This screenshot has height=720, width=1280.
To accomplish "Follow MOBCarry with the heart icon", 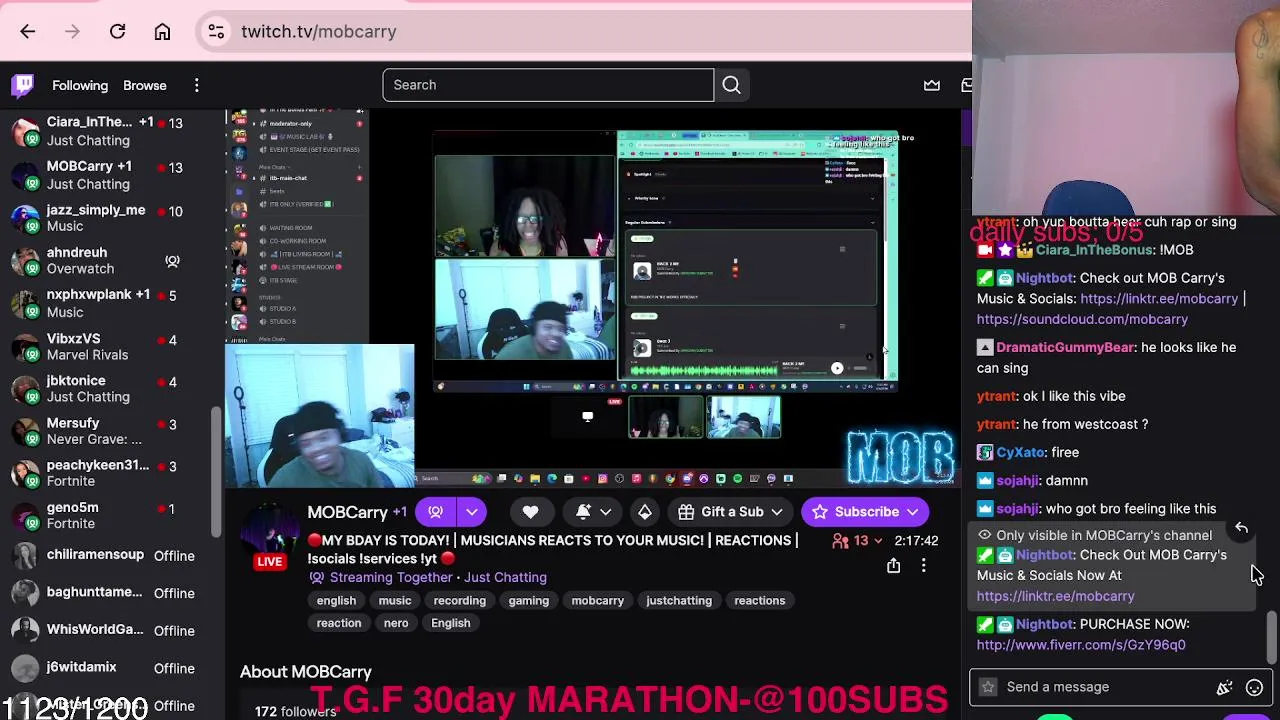I will [x=530, y=512].
